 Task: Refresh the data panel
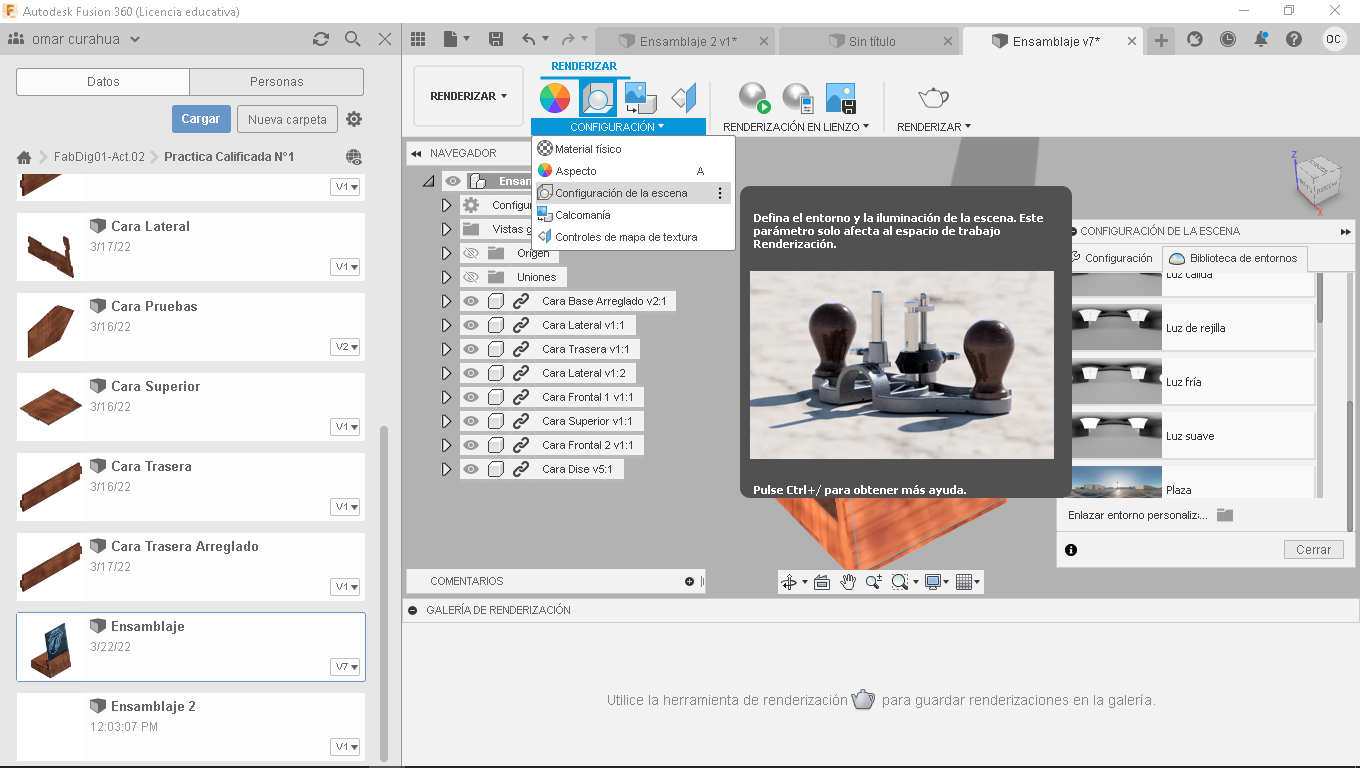pos(321,39)
